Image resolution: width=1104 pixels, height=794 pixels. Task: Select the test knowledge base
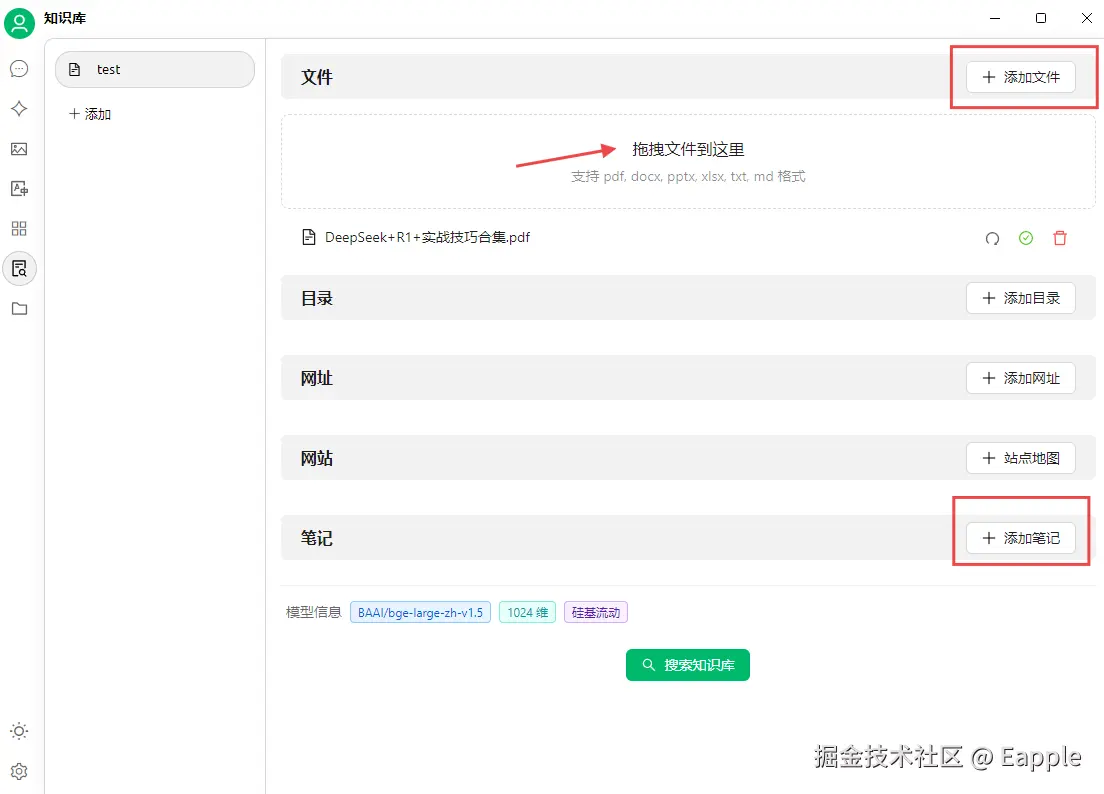pos(155,69)
